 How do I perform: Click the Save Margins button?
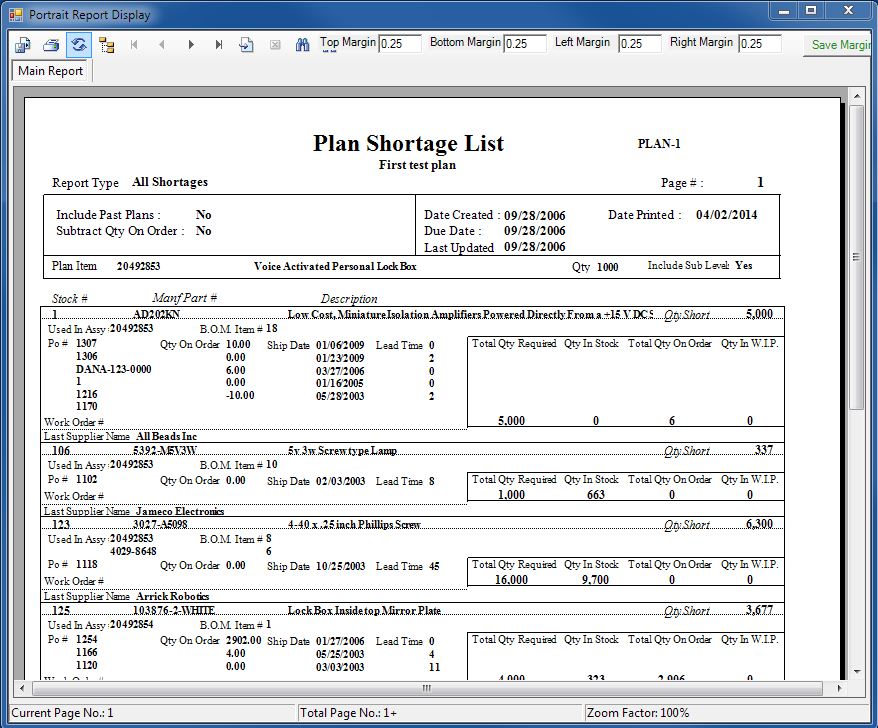pos(838,45)
